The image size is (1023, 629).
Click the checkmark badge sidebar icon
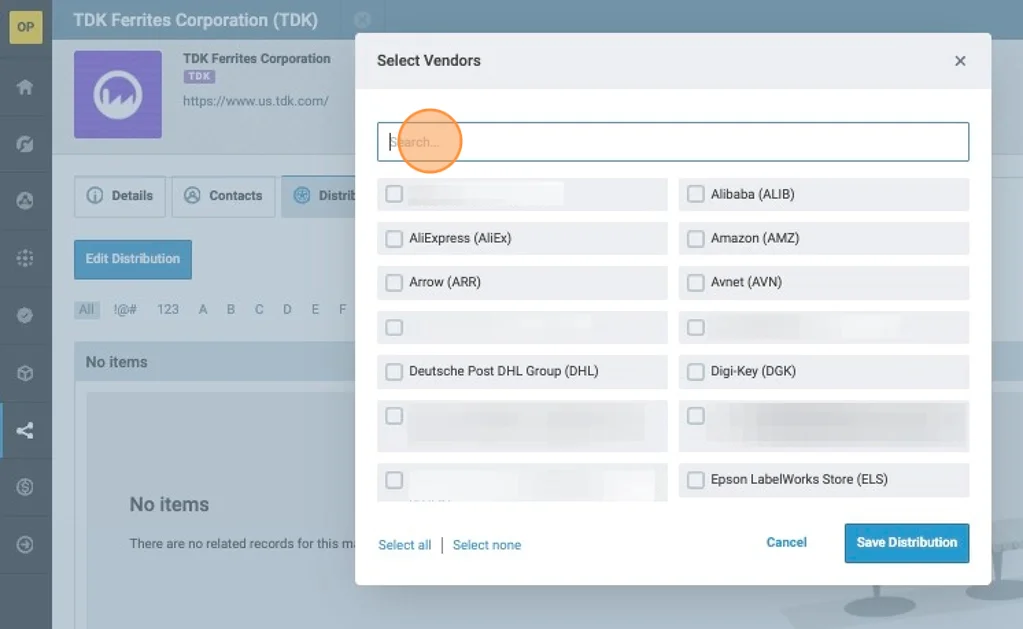25,315
